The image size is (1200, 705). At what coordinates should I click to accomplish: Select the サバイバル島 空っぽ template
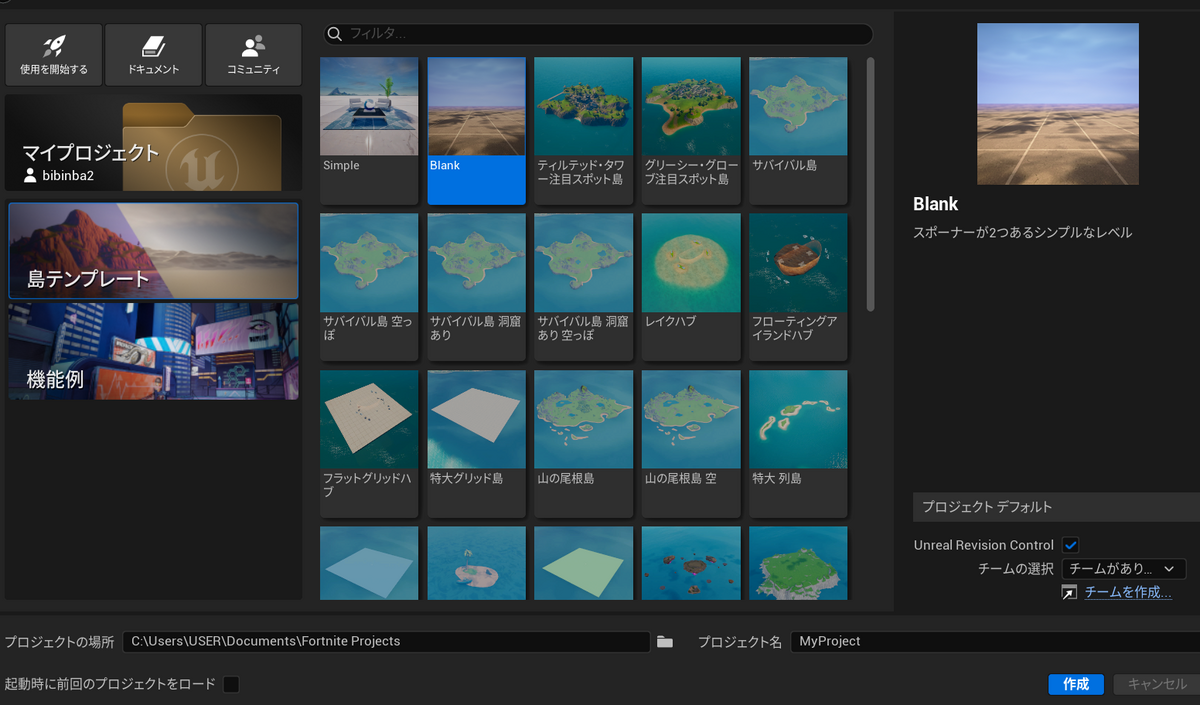369,287
